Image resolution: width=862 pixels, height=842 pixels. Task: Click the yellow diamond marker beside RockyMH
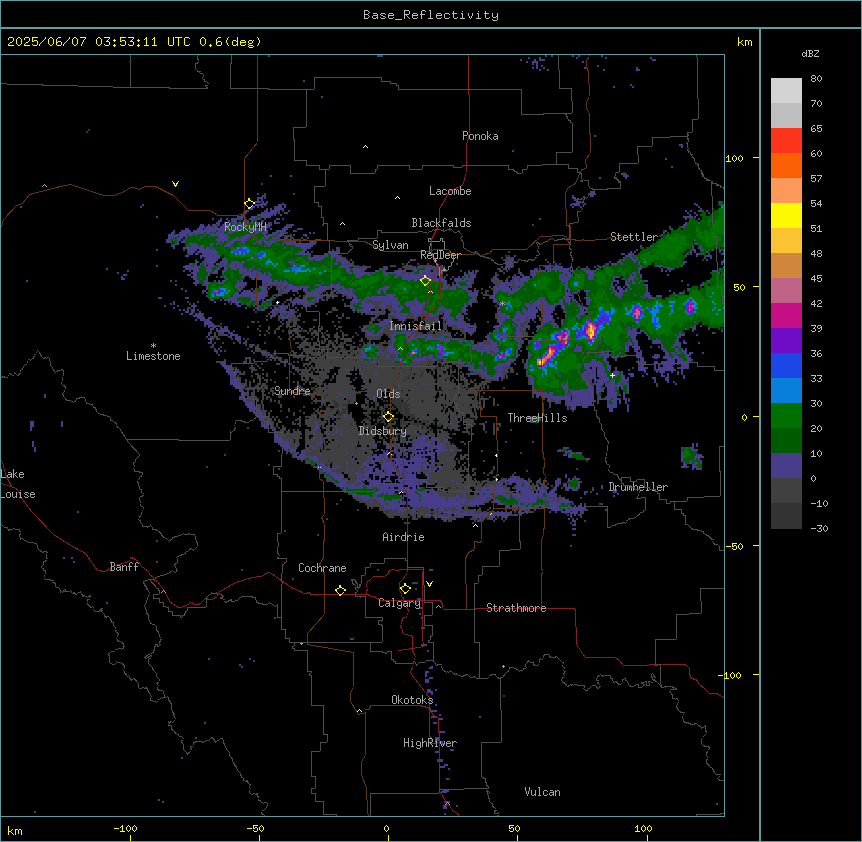point(250,204)
